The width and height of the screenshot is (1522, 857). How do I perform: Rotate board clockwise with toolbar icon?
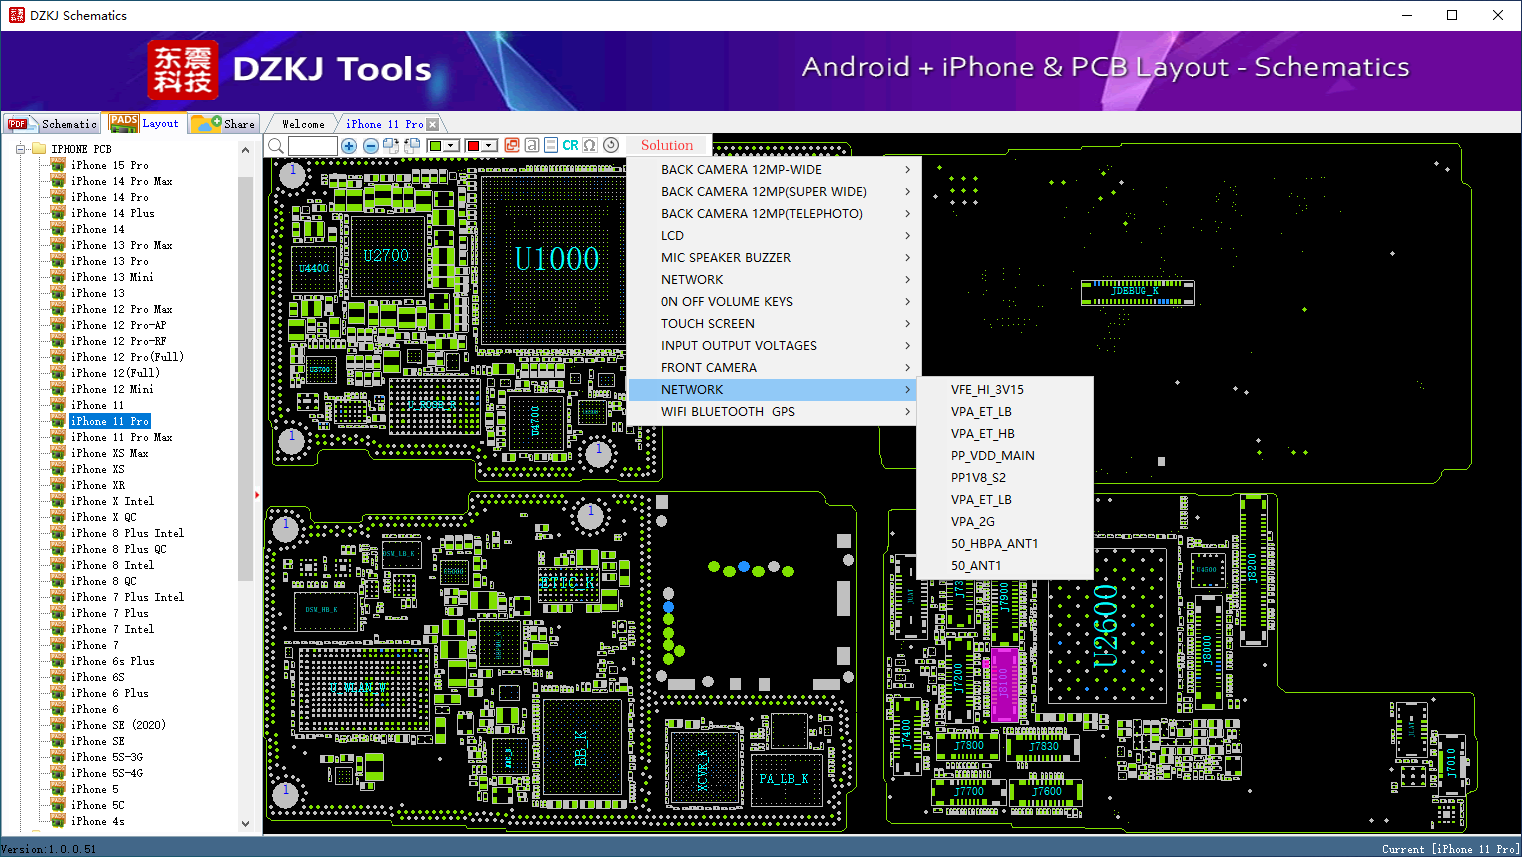(x=391, y=146)
